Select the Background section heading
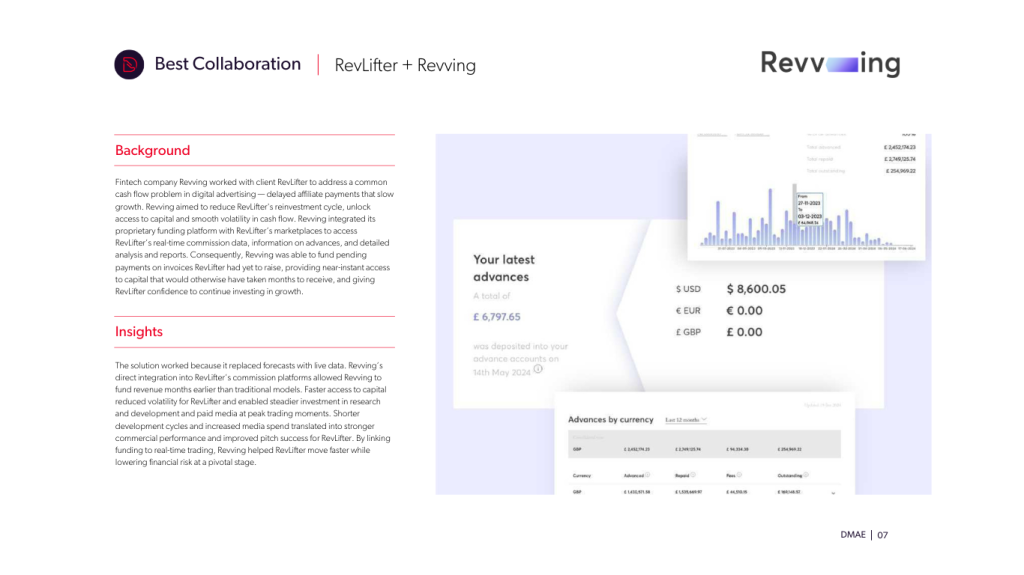This screenshot has height=575, width=1024. (152, 150)
